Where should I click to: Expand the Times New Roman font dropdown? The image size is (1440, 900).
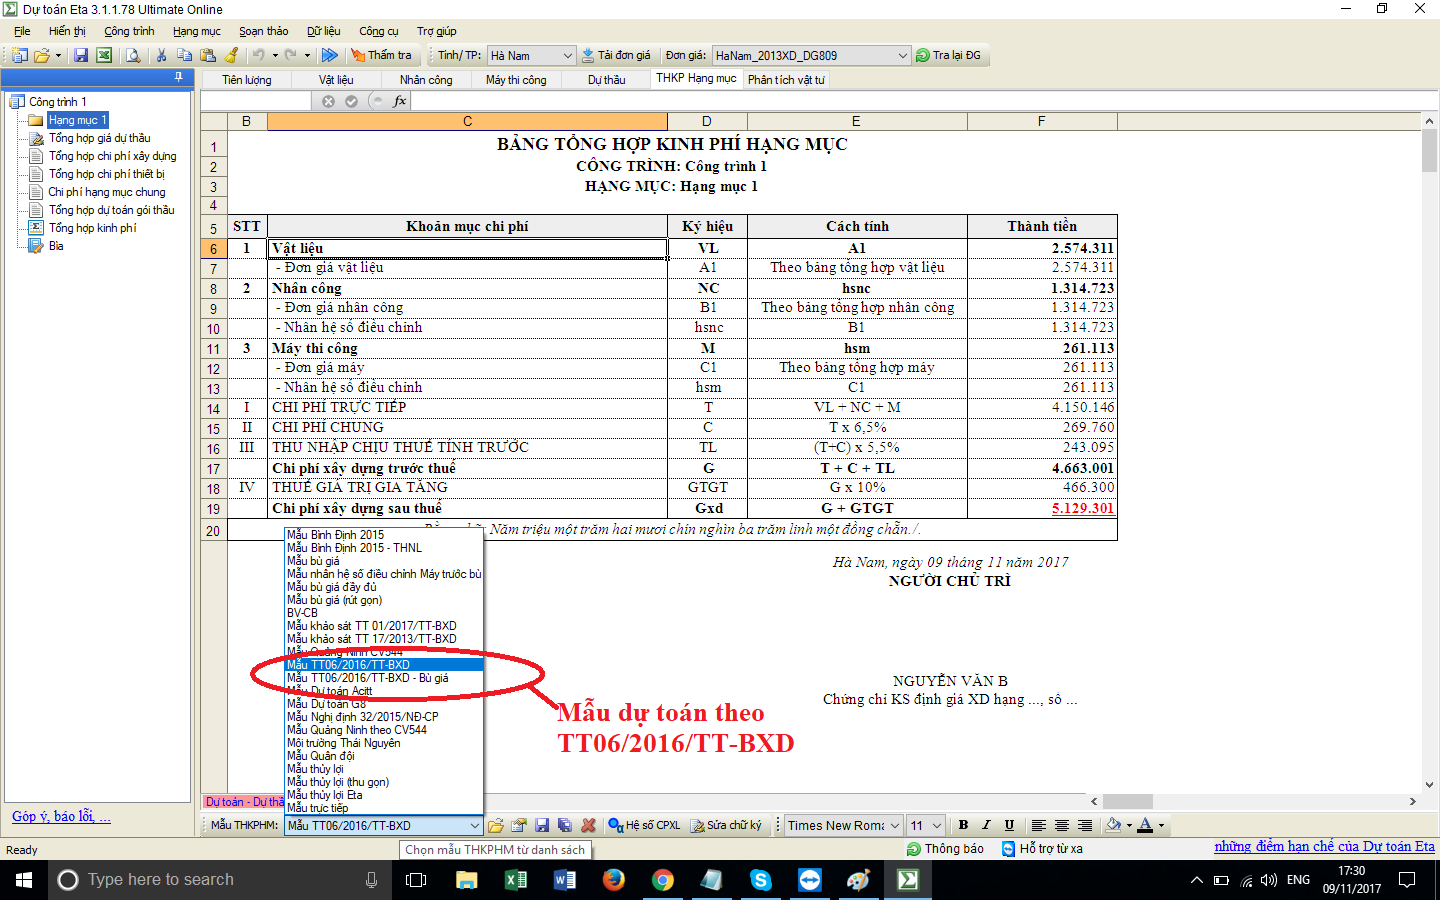pos(895,825)
